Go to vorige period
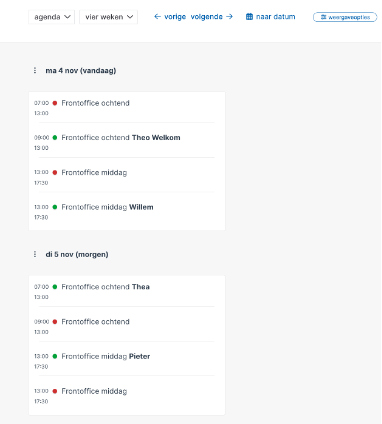Screen dimensions: 382x424 [x=170, y=17]
